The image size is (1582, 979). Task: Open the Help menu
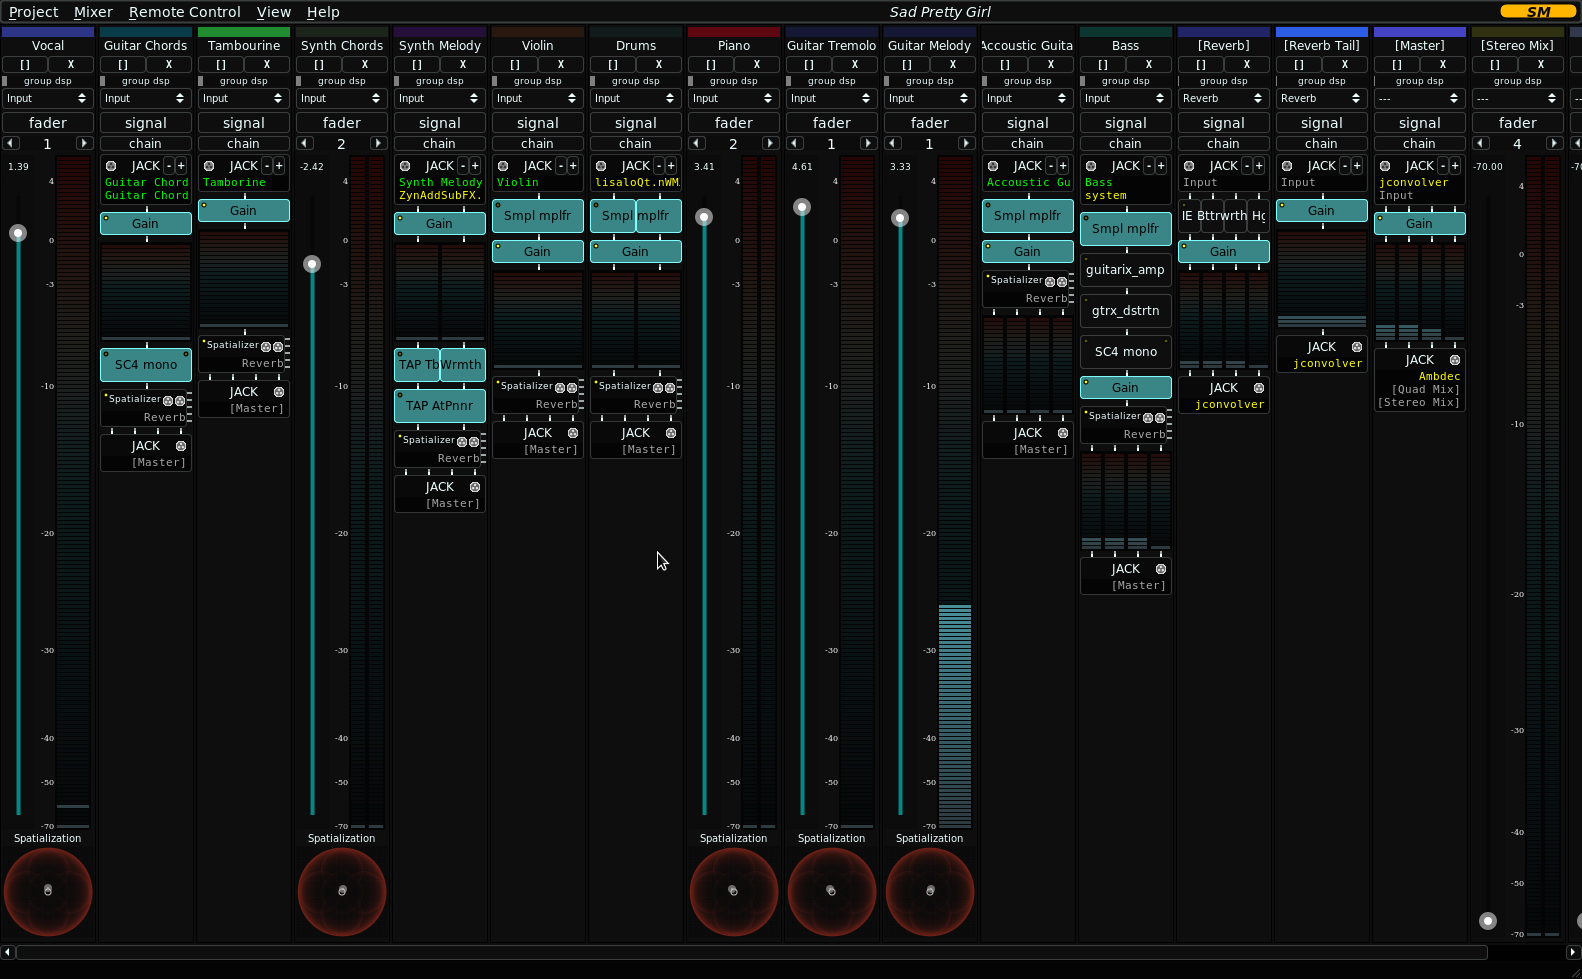(323, 12)
